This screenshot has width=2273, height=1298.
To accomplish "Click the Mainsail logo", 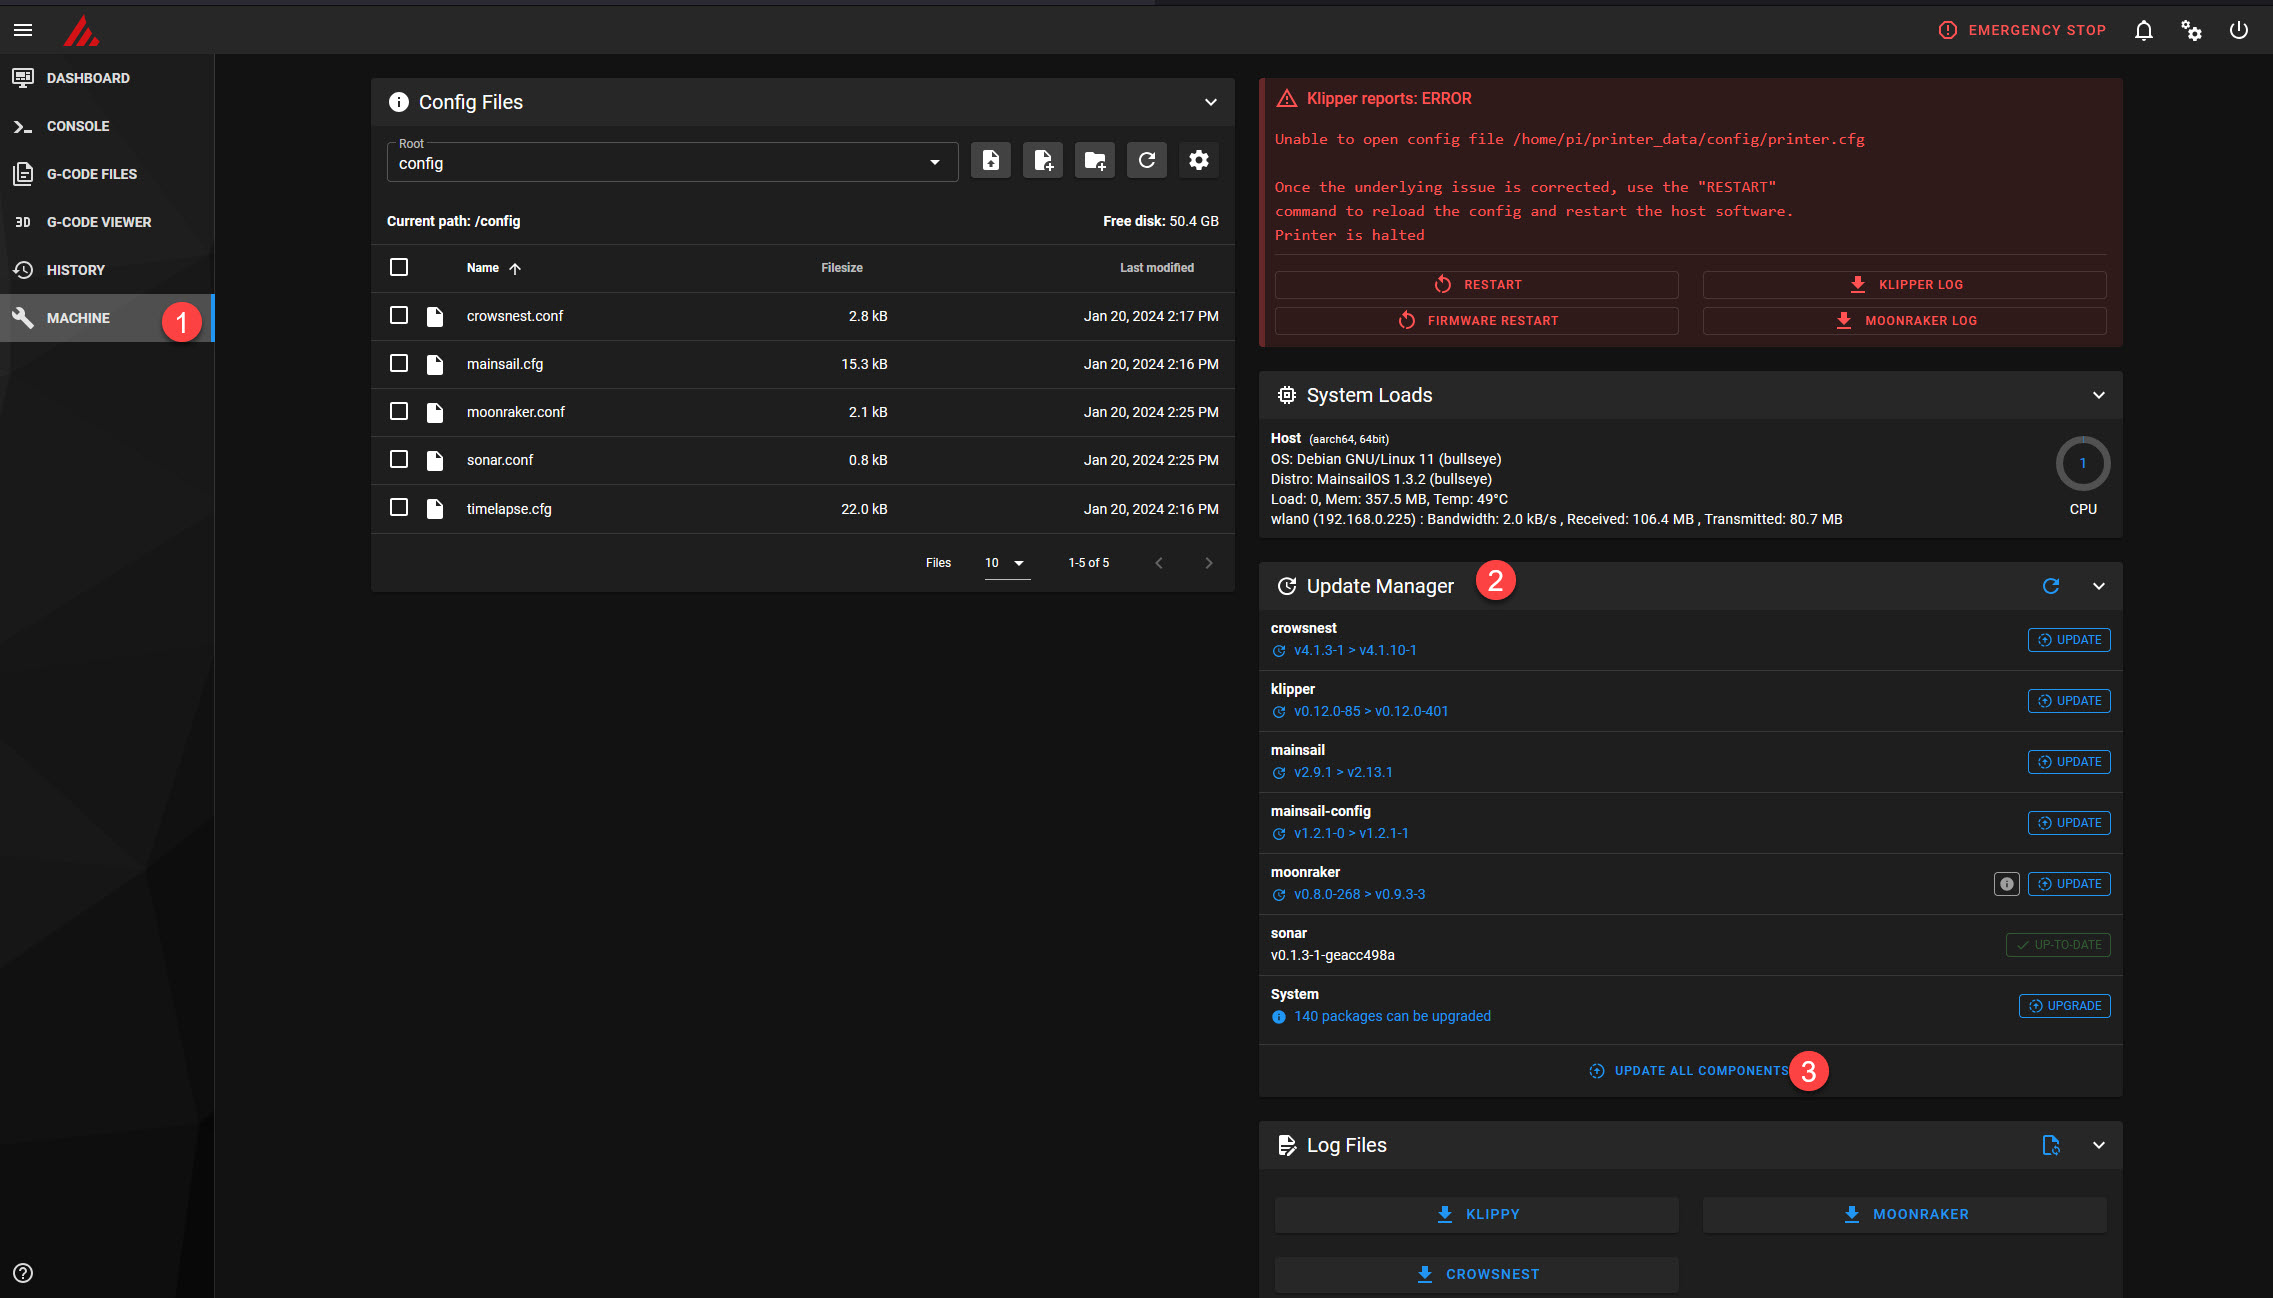I will [81, 31].
